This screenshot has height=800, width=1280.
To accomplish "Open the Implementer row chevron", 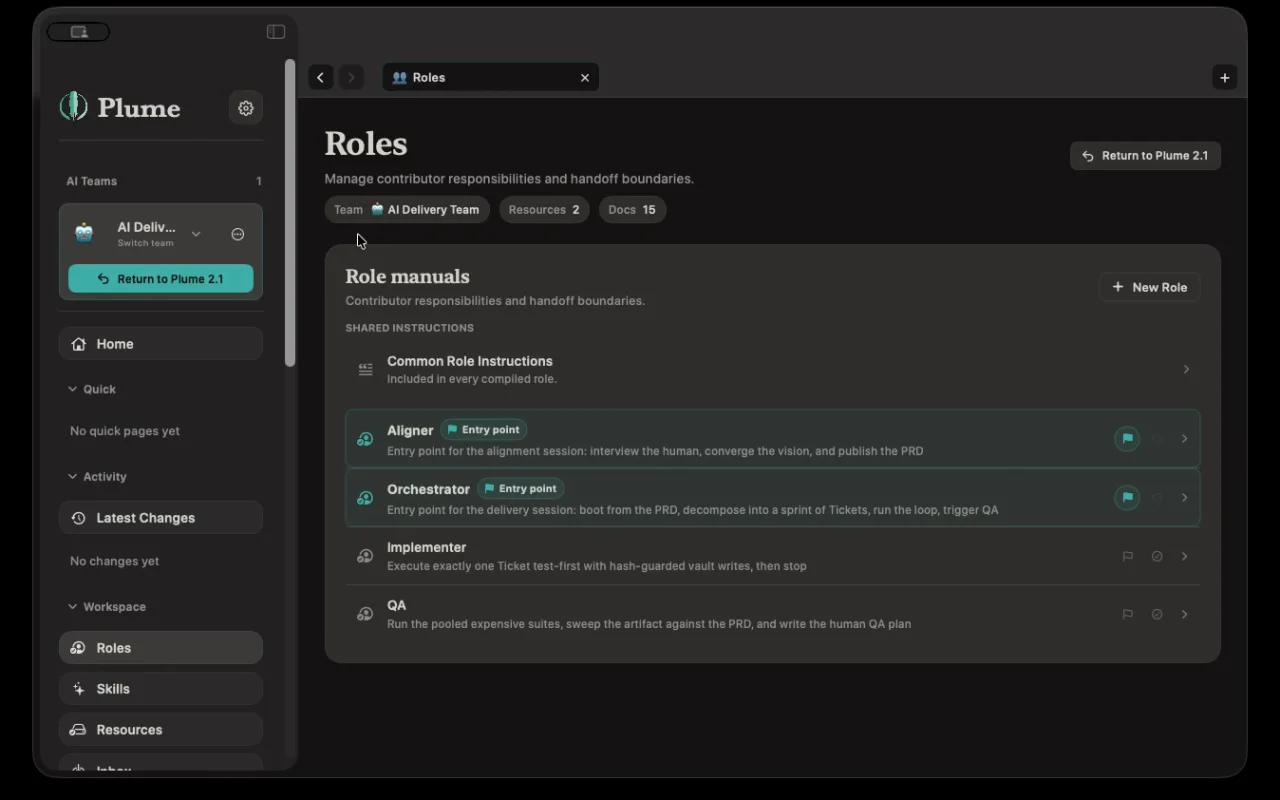I will [1185, 556].
